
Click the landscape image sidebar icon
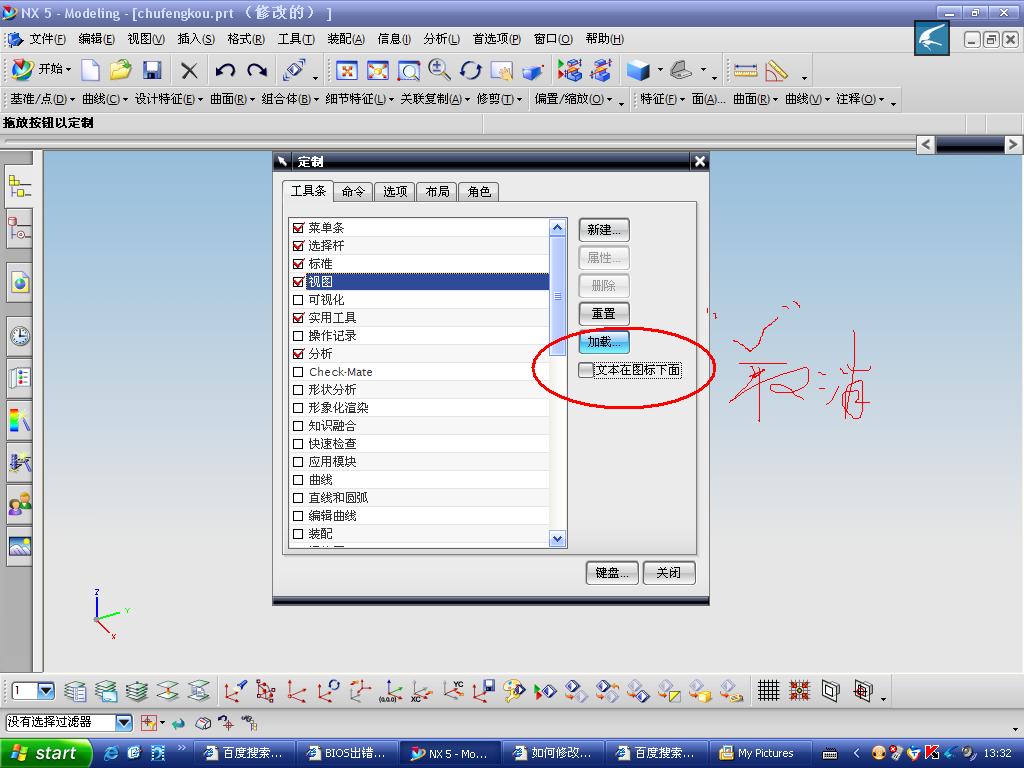click(x=20, y=546)
